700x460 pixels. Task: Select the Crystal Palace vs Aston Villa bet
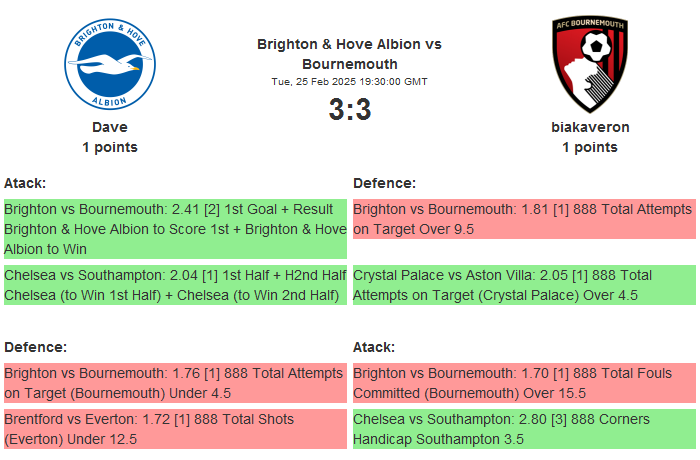524,285
